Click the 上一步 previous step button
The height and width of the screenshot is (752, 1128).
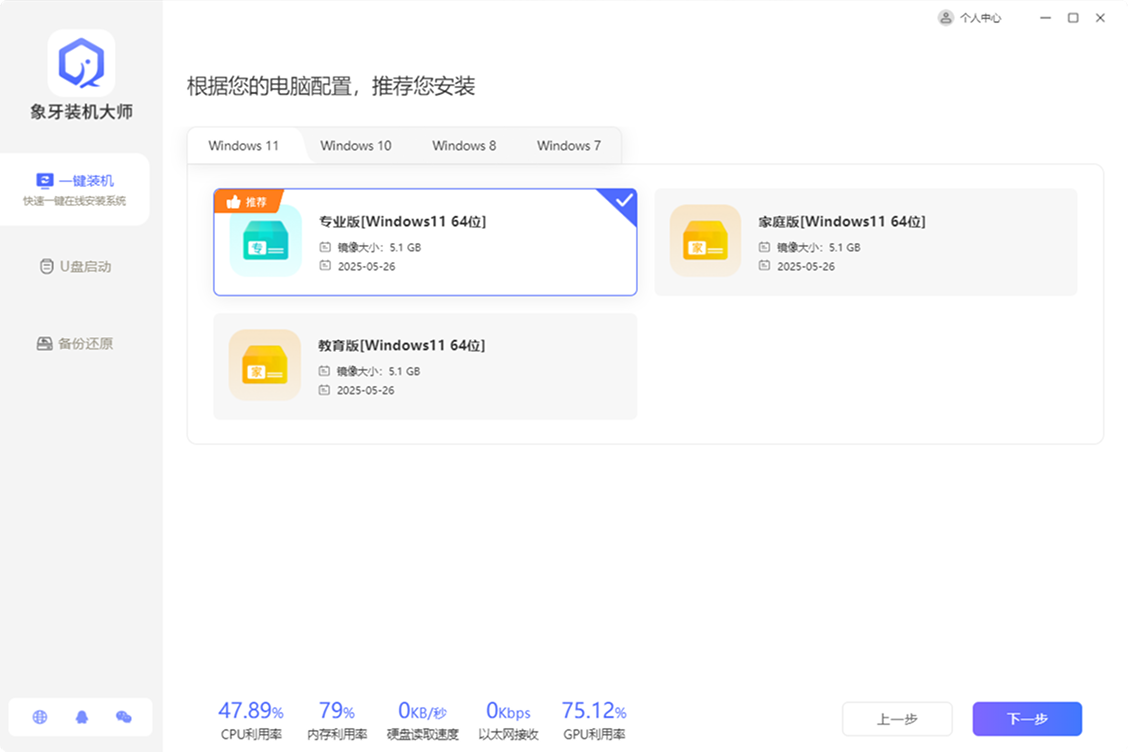[897, 718]
